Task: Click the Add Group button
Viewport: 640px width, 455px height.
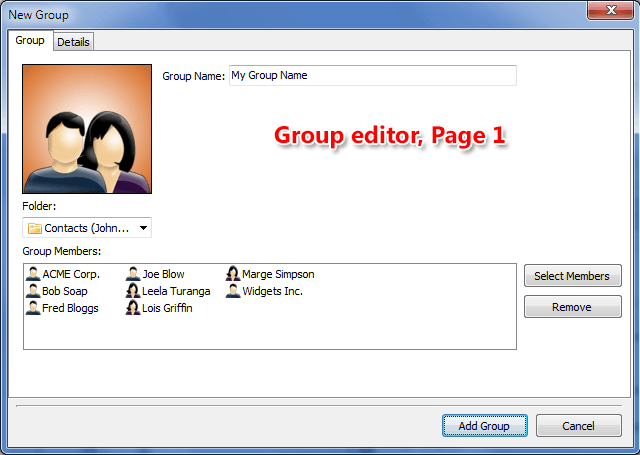Action: click(x=484, y=426)
